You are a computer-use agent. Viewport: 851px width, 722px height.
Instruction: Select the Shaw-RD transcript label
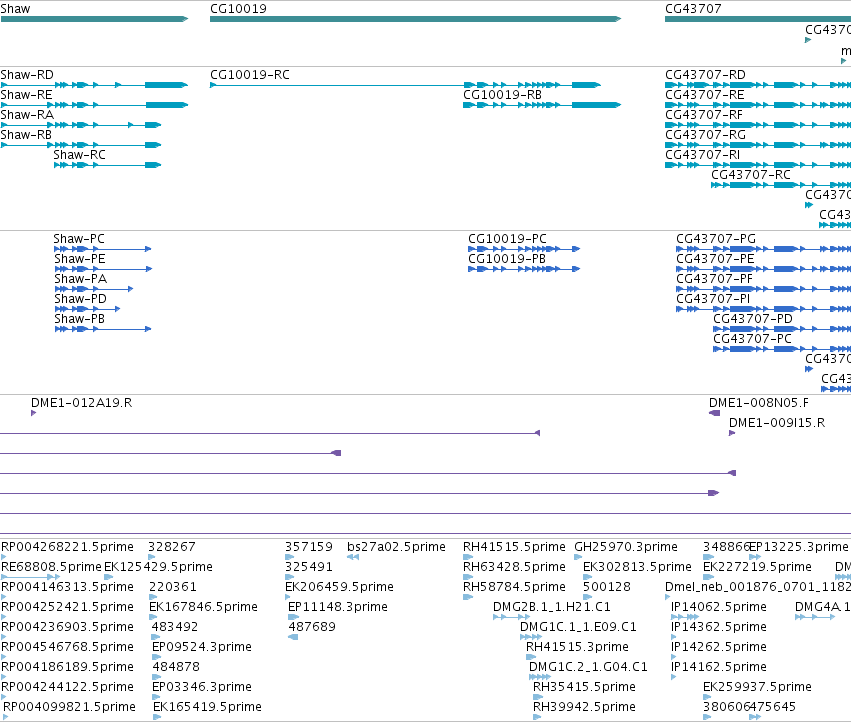pos(27,74)
